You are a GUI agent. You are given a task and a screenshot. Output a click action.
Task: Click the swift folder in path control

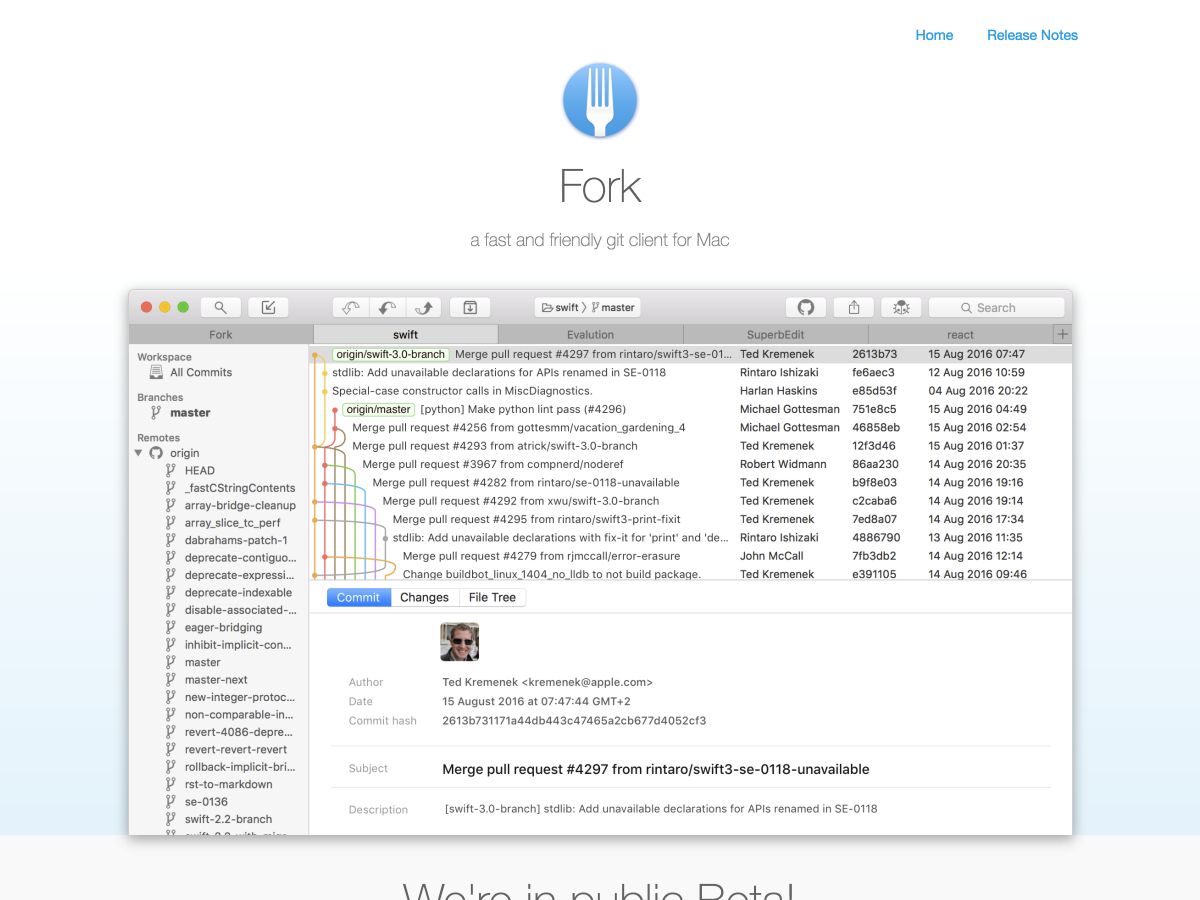pos(560,308)
